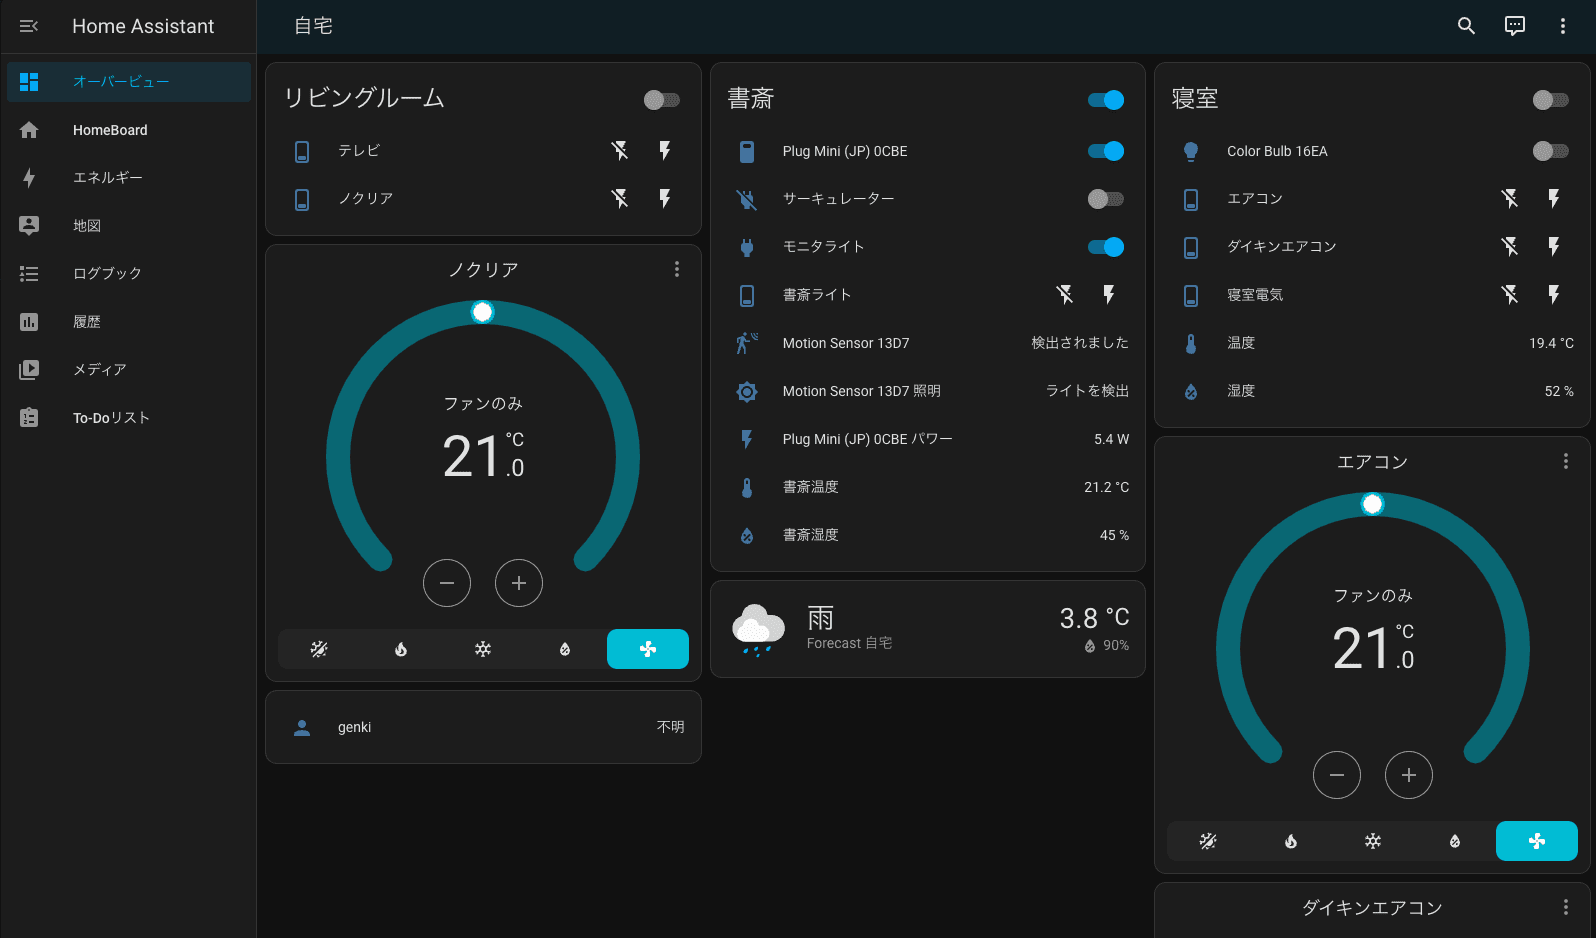The height and width of the screenshot is (938, 1596).
Task: Open the Assist chat icon
Action: 1515,26
